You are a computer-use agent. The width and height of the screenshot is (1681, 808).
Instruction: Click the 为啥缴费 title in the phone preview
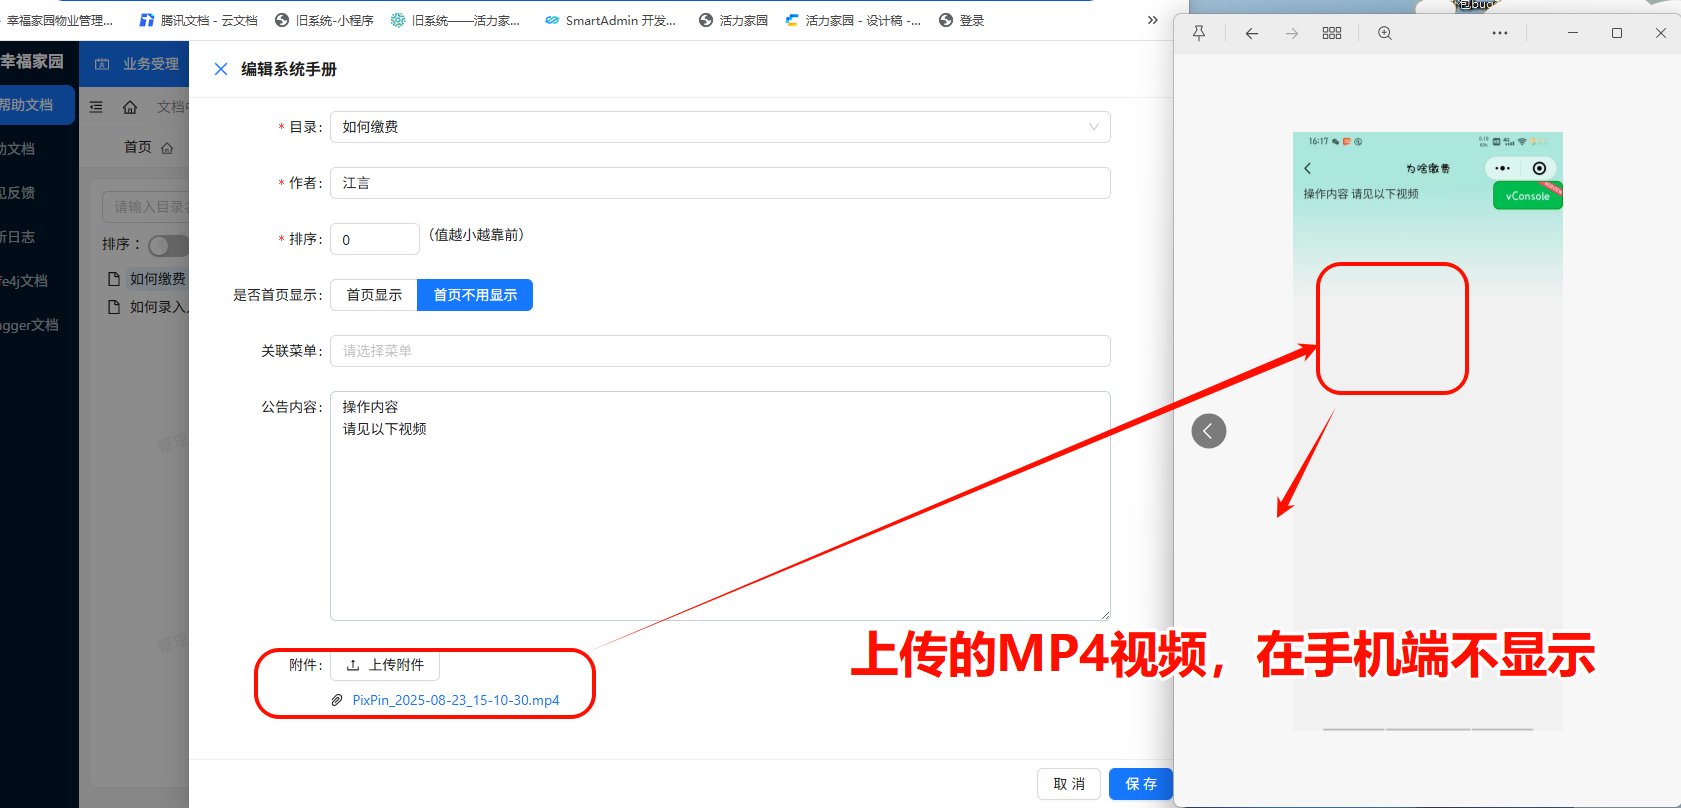point(1428,169)
